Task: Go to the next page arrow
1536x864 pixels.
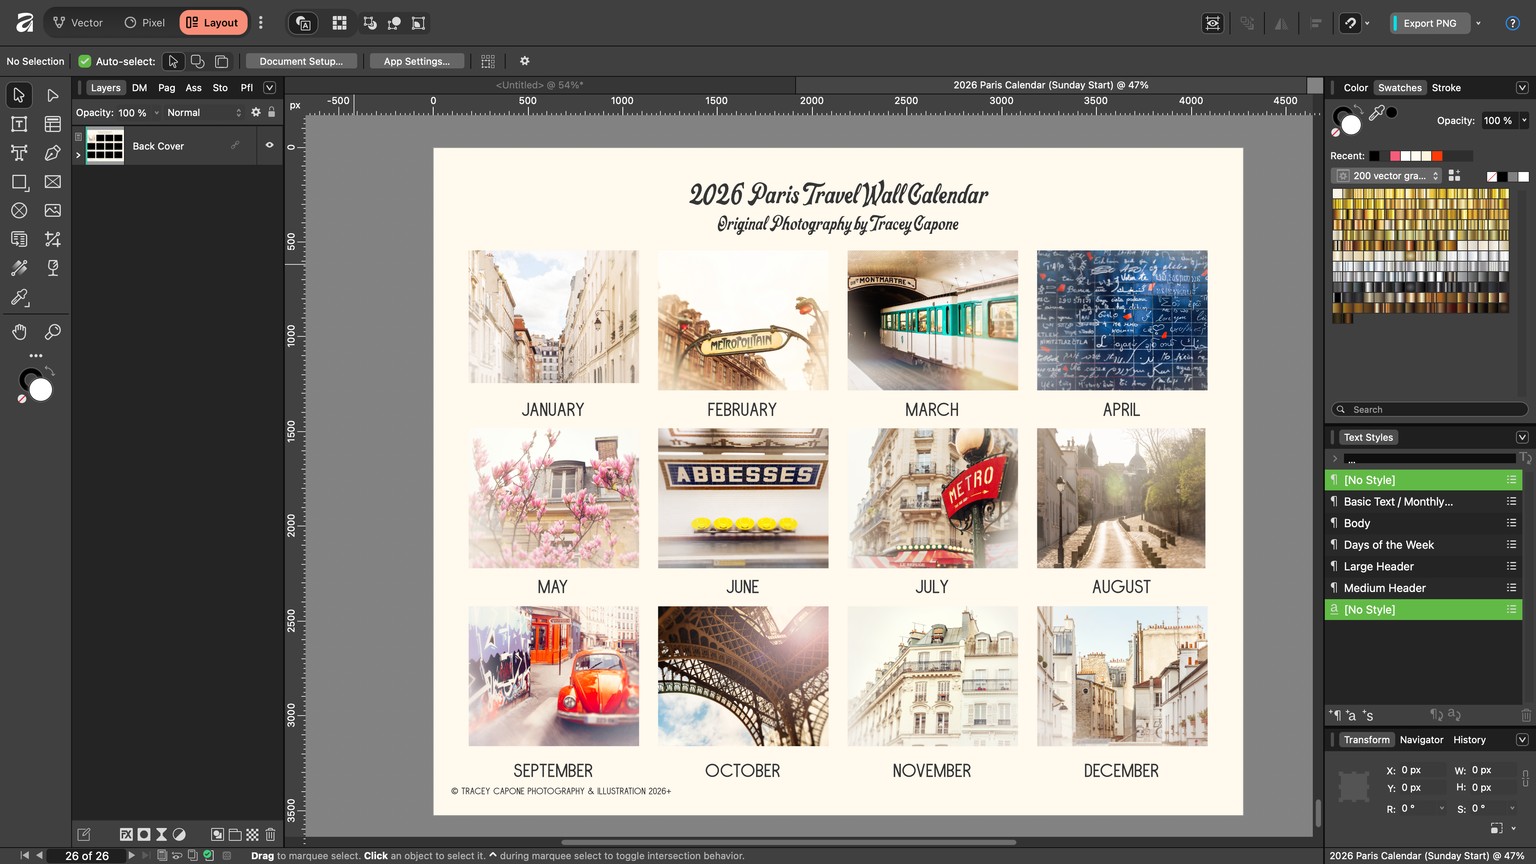Action: [131, 856]
